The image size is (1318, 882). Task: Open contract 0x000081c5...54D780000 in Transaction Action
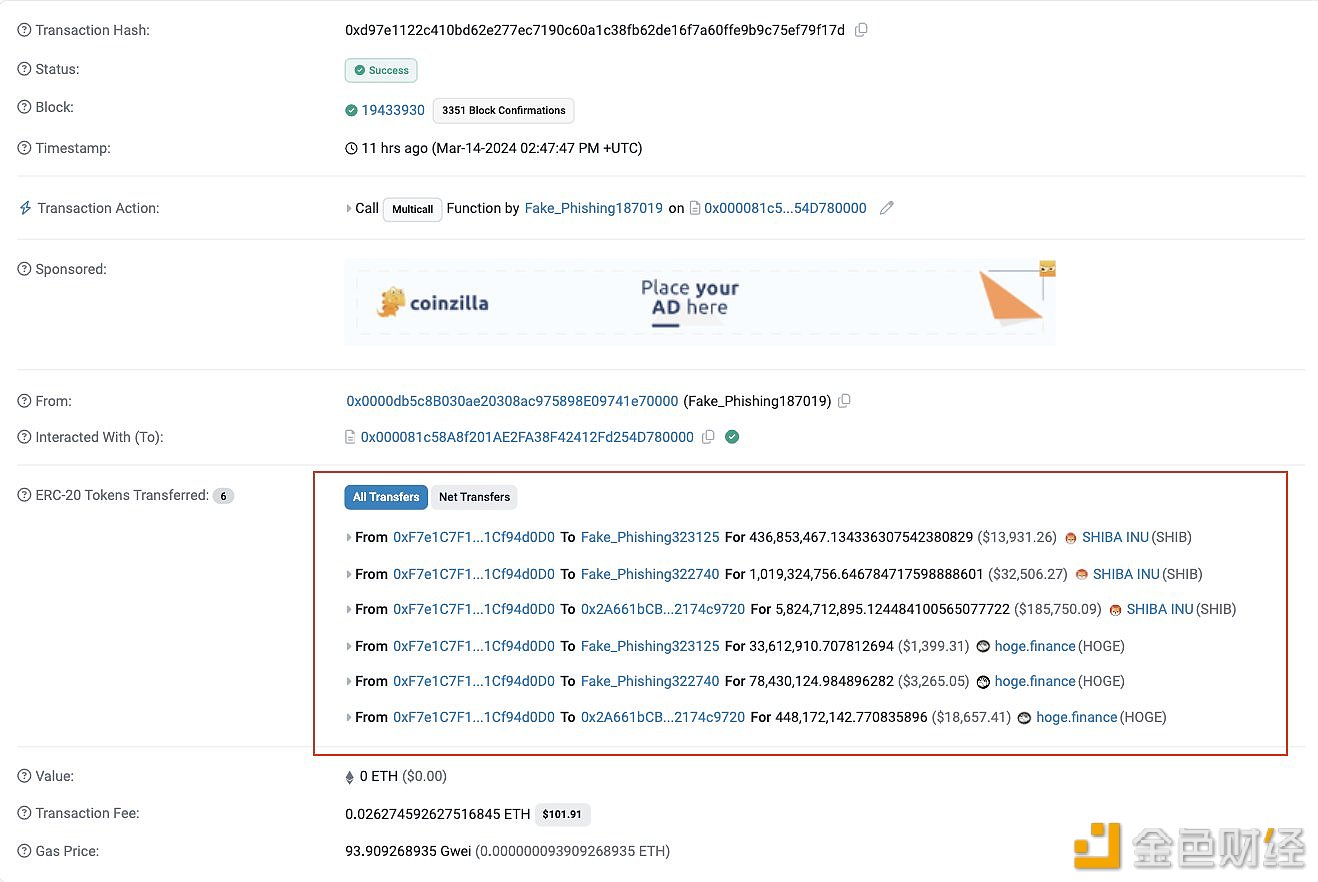click(785, 208)
